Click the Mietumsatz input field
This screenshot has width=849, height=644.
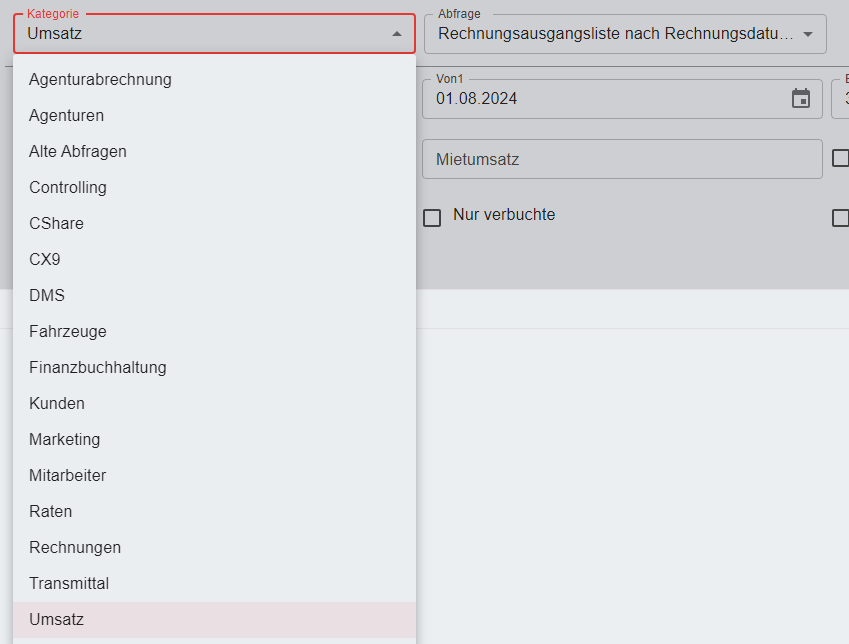(x=621, y=159)
